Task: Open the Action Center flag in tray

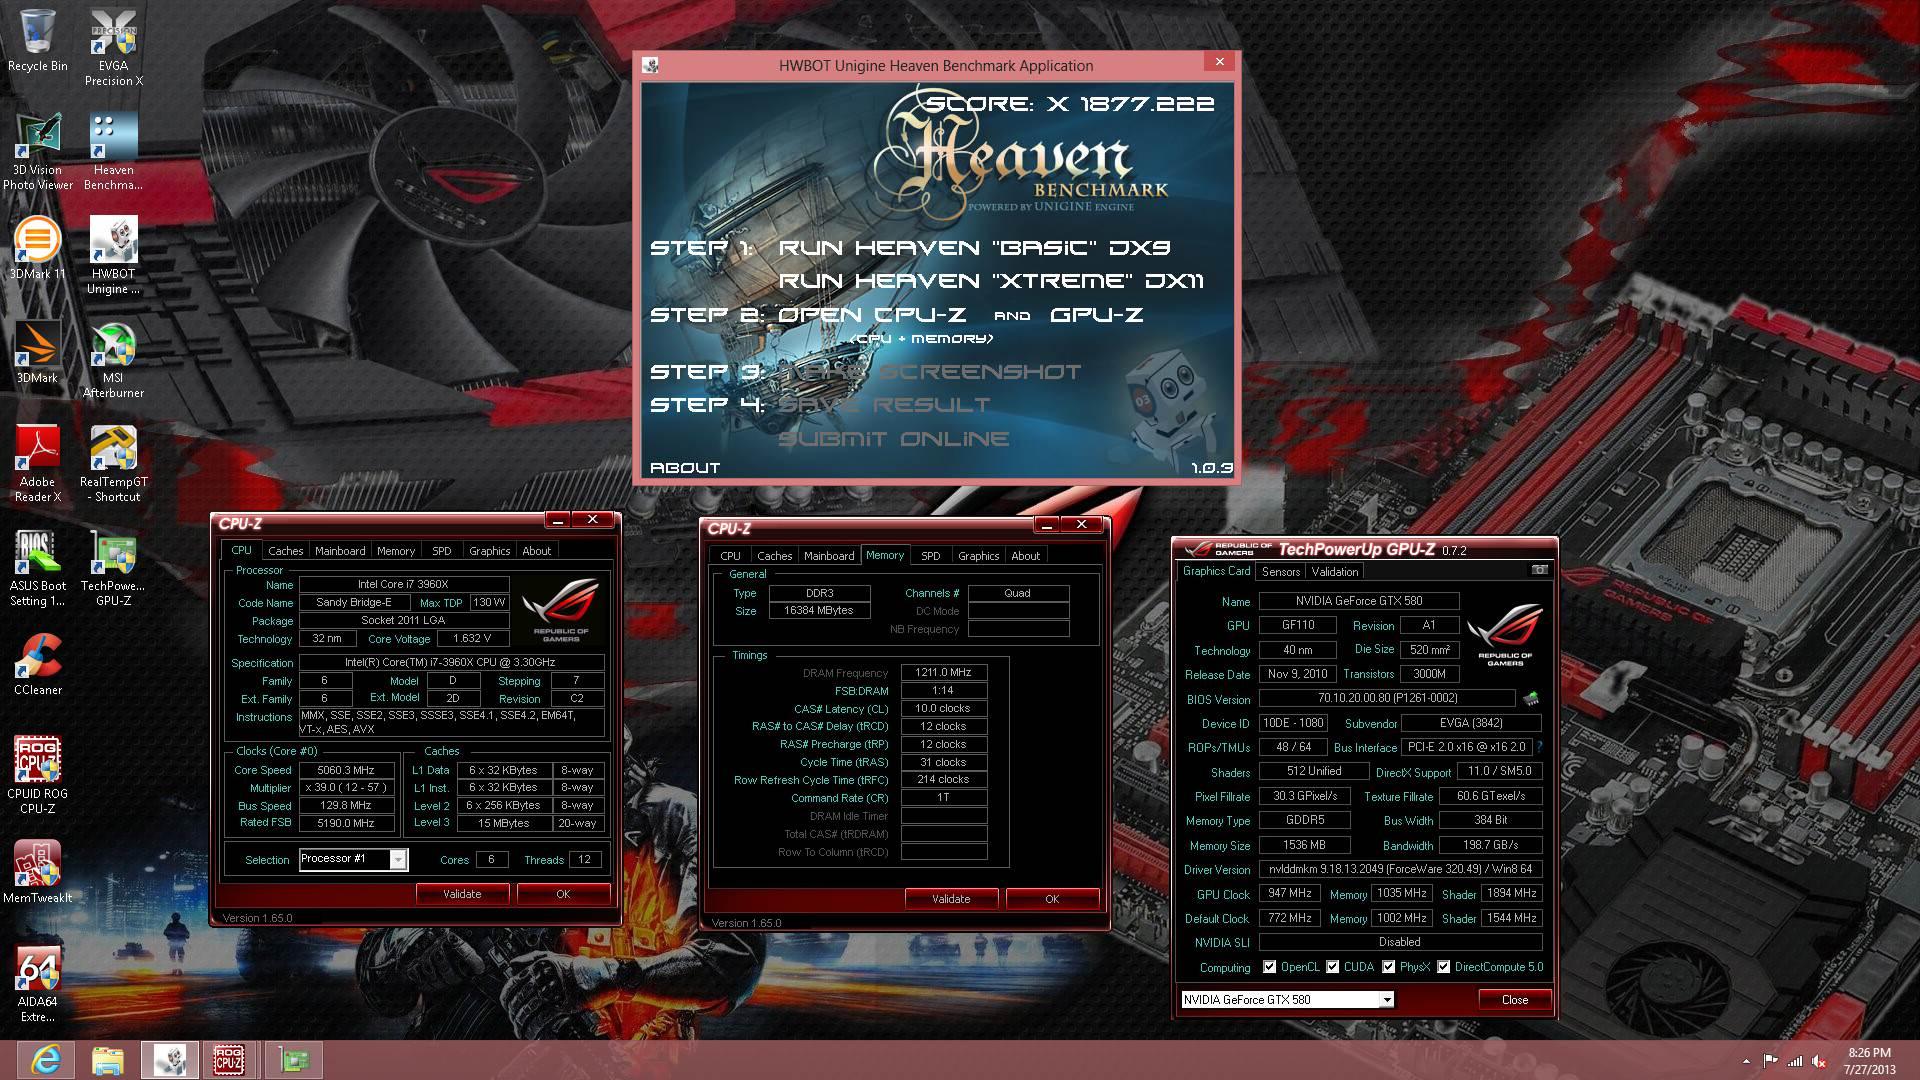Action: [1770, 1061]
